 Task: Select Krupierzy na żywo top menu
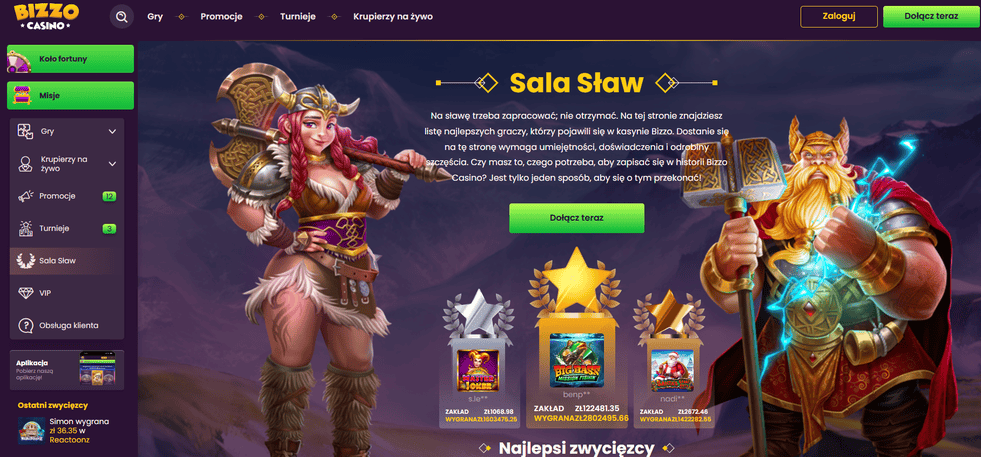pyautogui.click(x=392, y=17)
